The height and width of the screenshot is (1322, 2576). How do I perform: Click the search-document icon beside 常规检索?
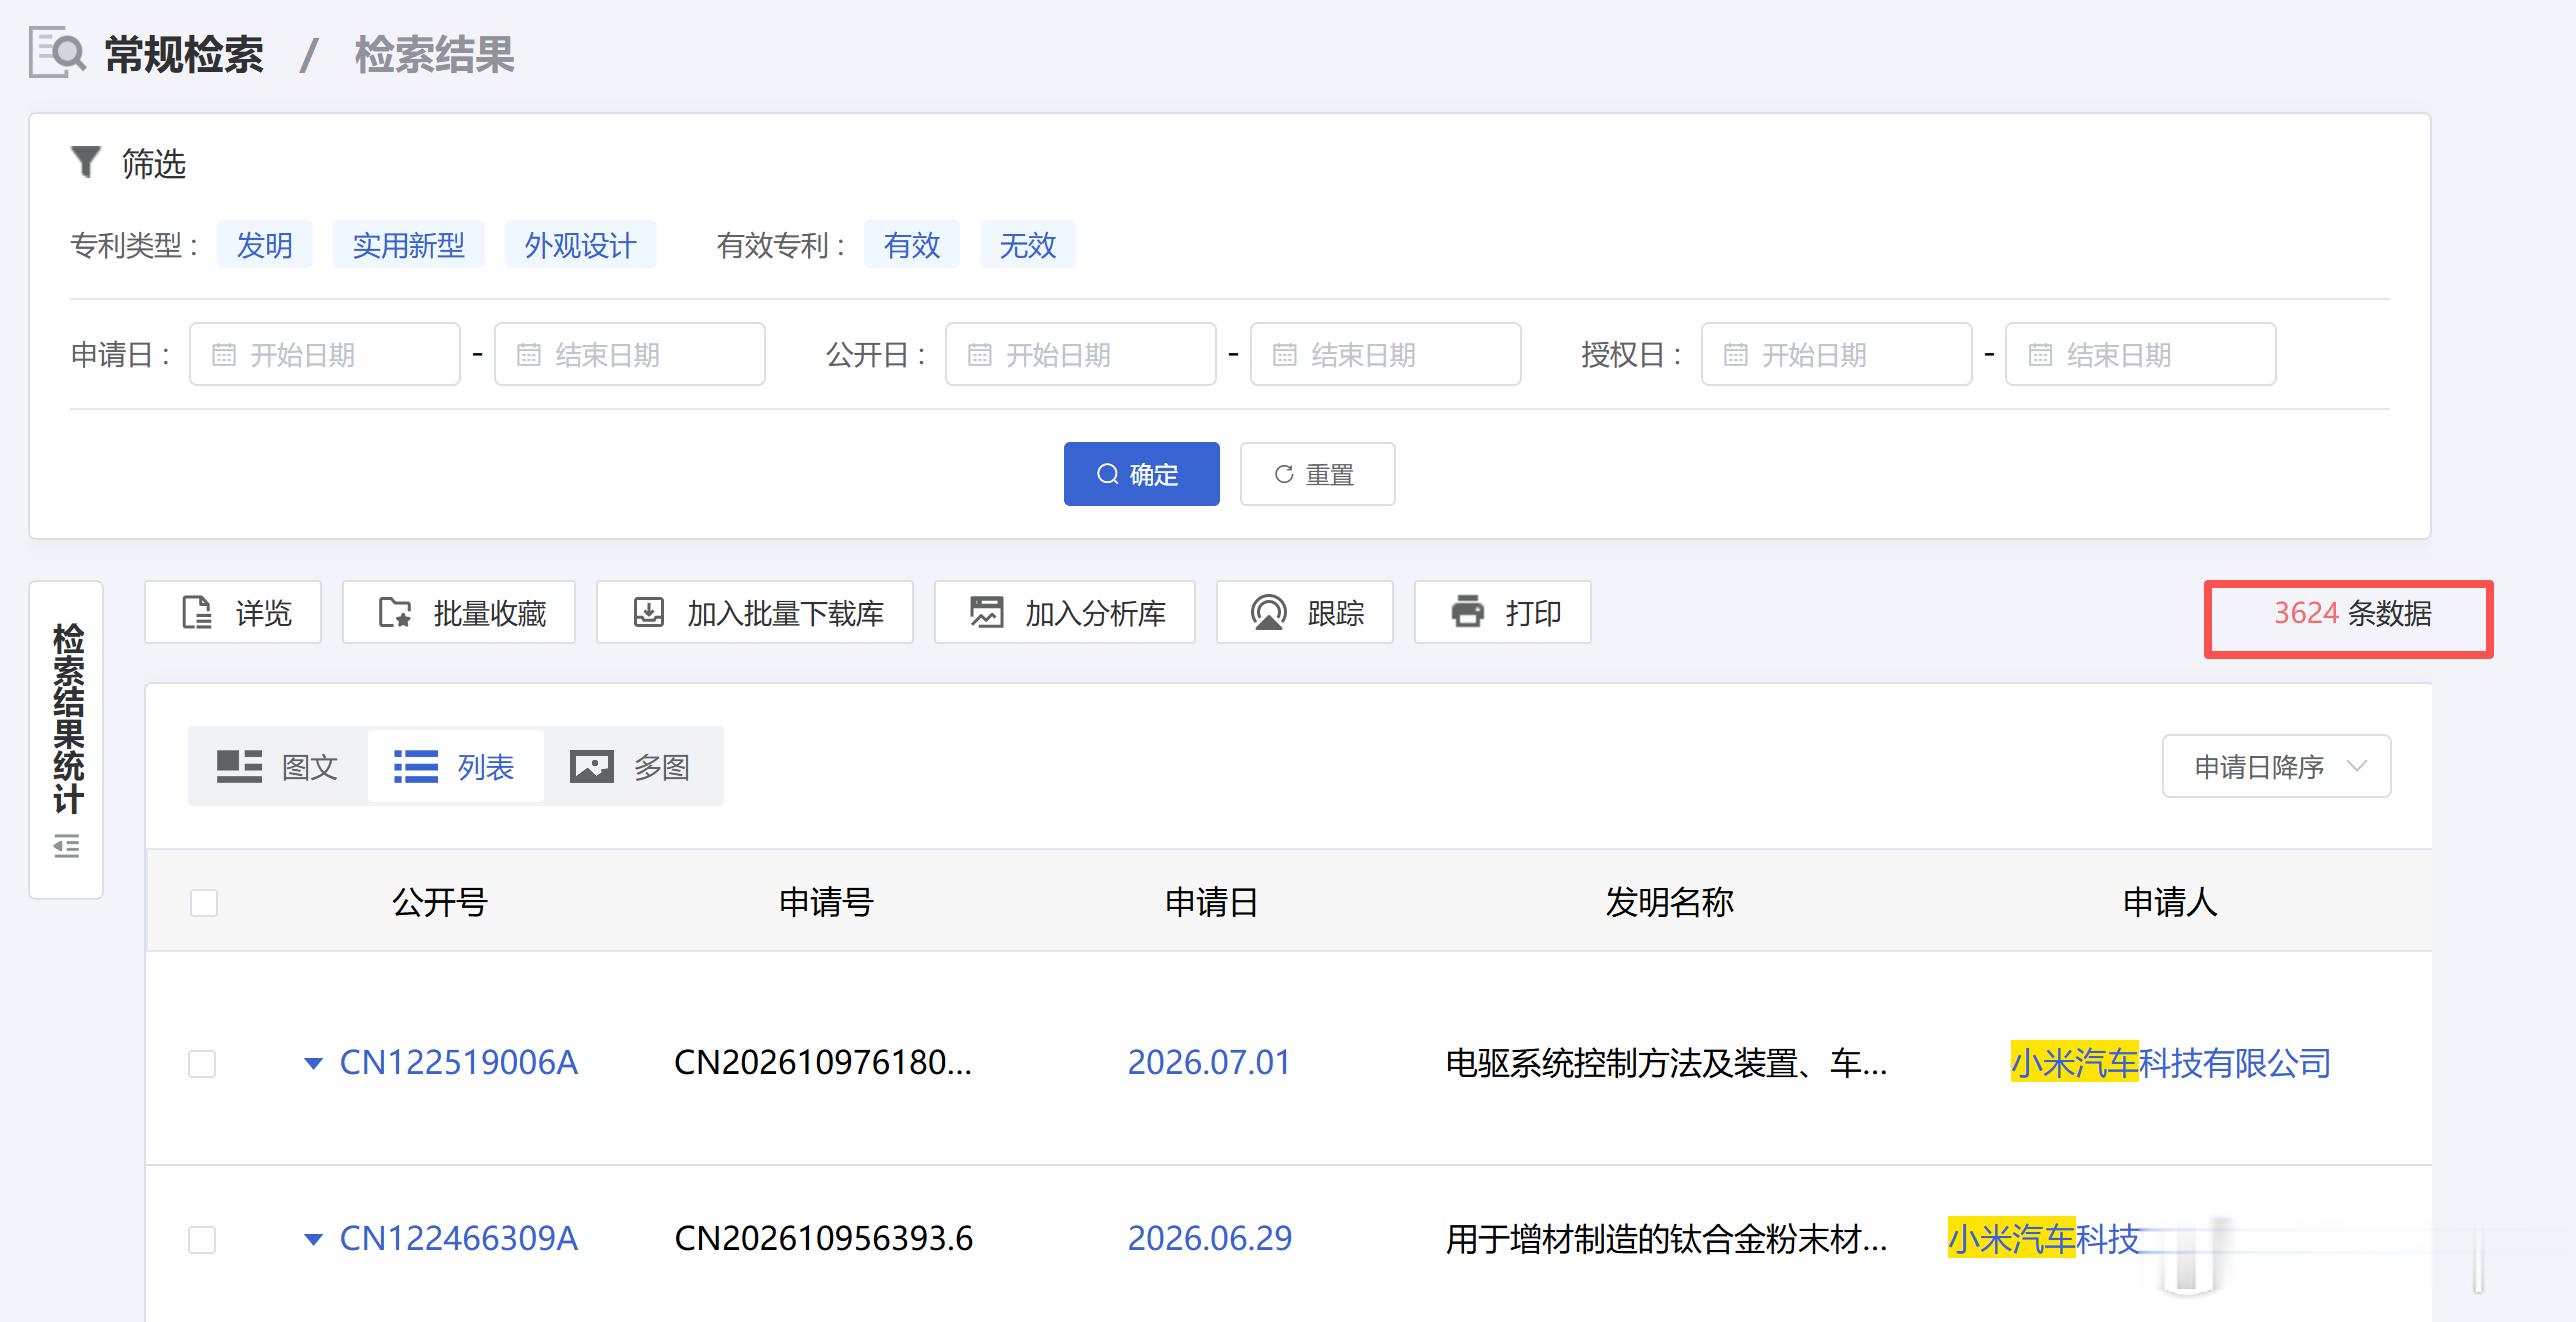click(x=58, y=53)
